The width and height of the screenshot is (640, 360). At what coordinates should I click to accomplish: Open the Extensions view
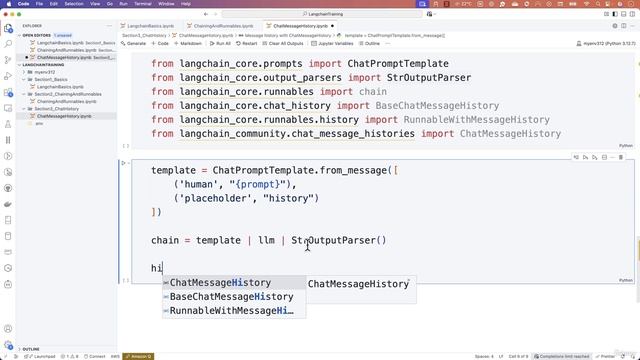coord(8,92)
